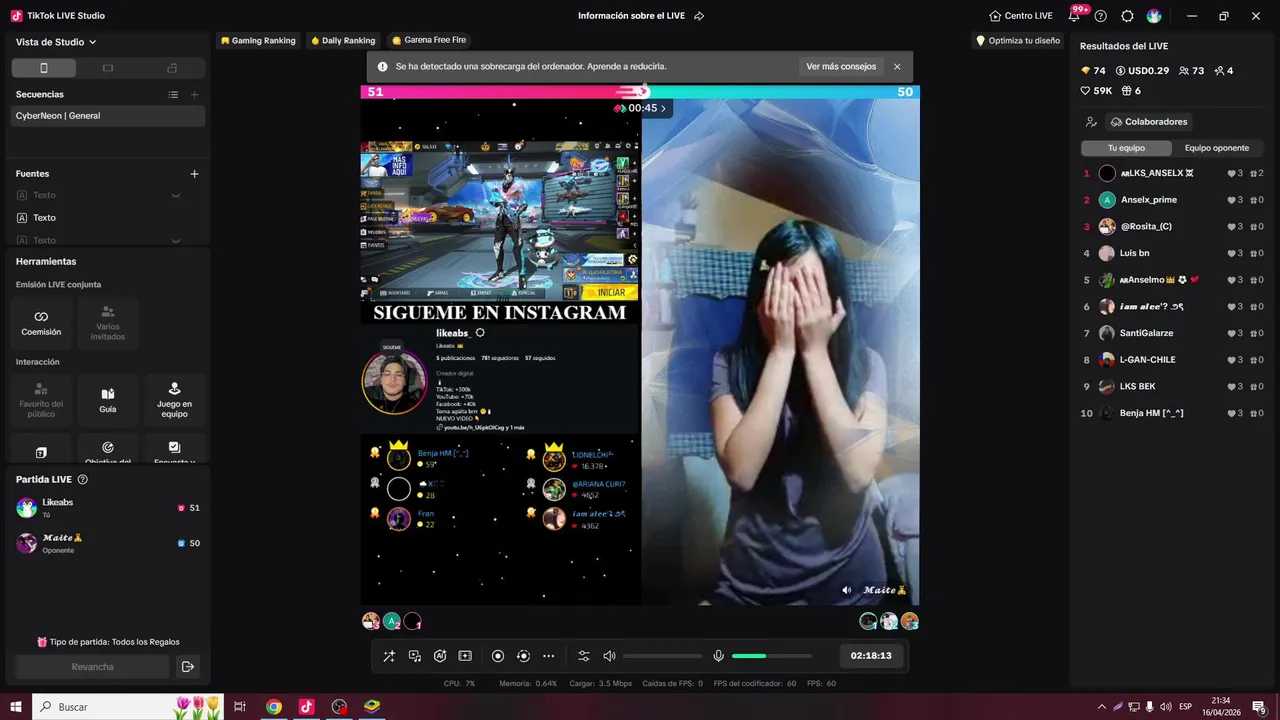Expand the Vista de Studio dropdown
1280x720 pixels.
tap(56, 42)
